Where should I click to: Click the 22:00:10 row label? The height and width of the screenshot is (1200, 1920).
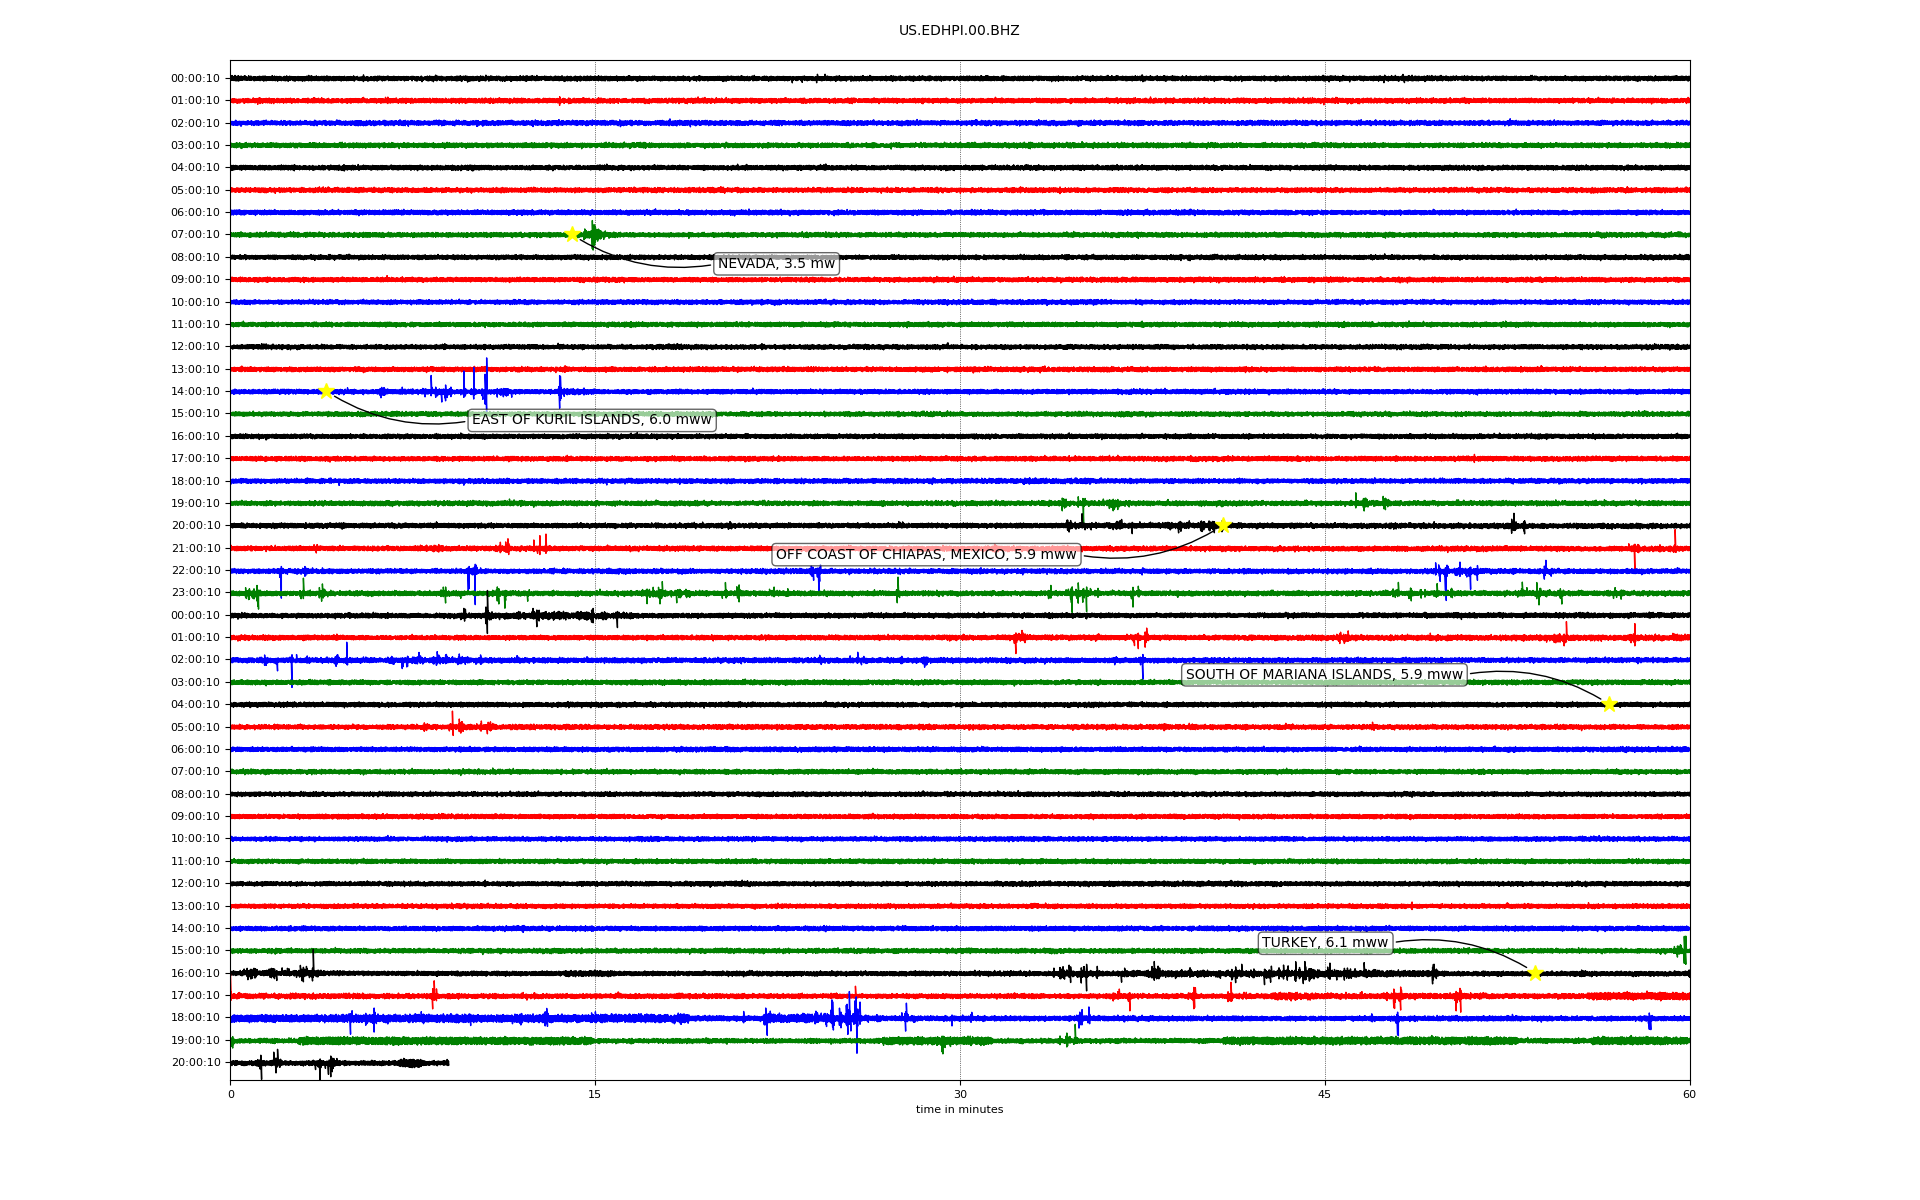tap(195, 571)
